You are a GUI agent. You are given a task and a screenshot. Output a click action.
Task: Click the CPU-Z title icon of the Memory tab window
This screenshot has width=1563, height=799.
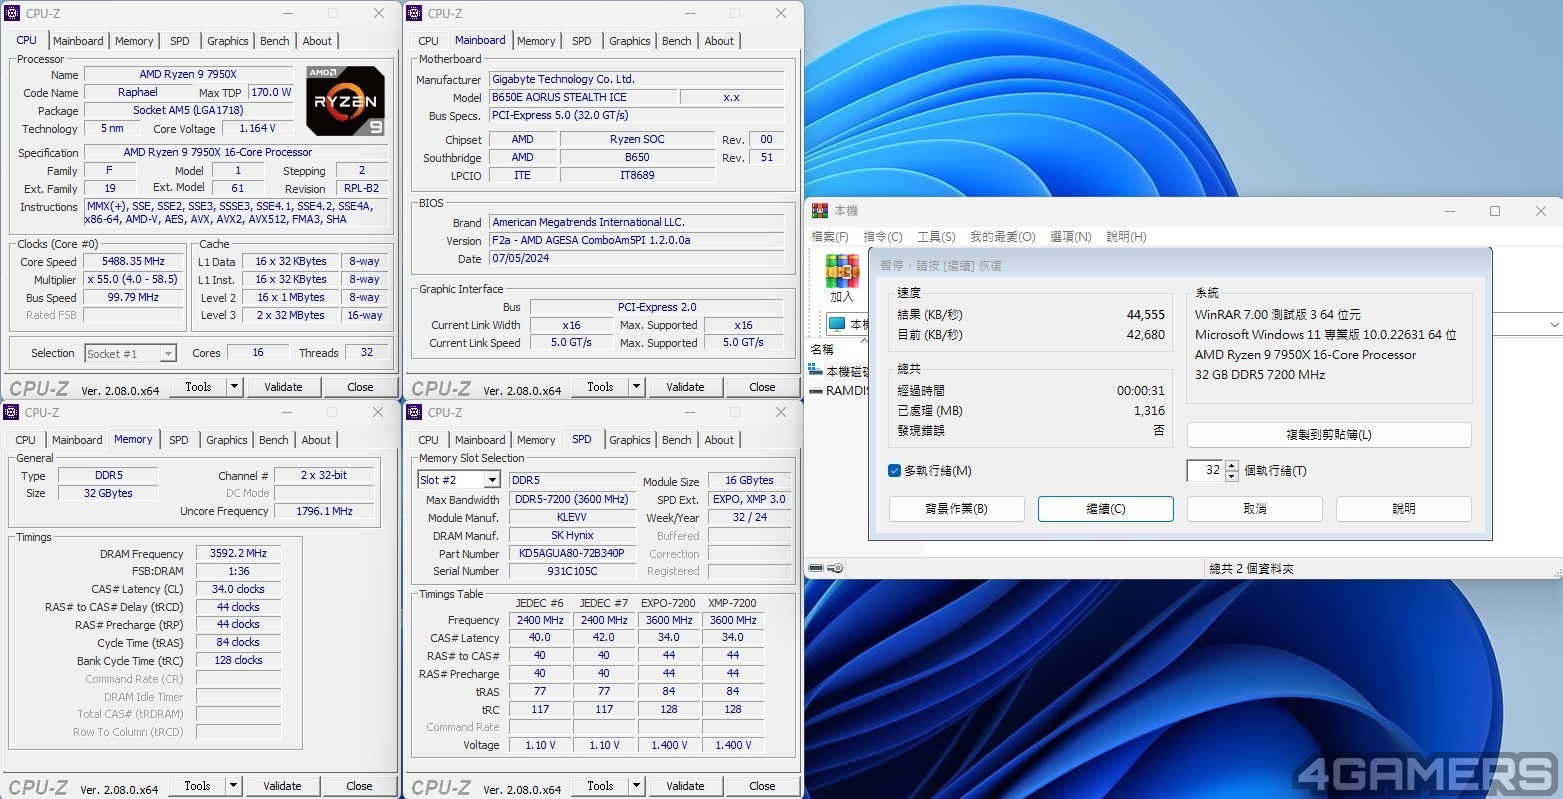pyautogui.click(x=12, y=412)
